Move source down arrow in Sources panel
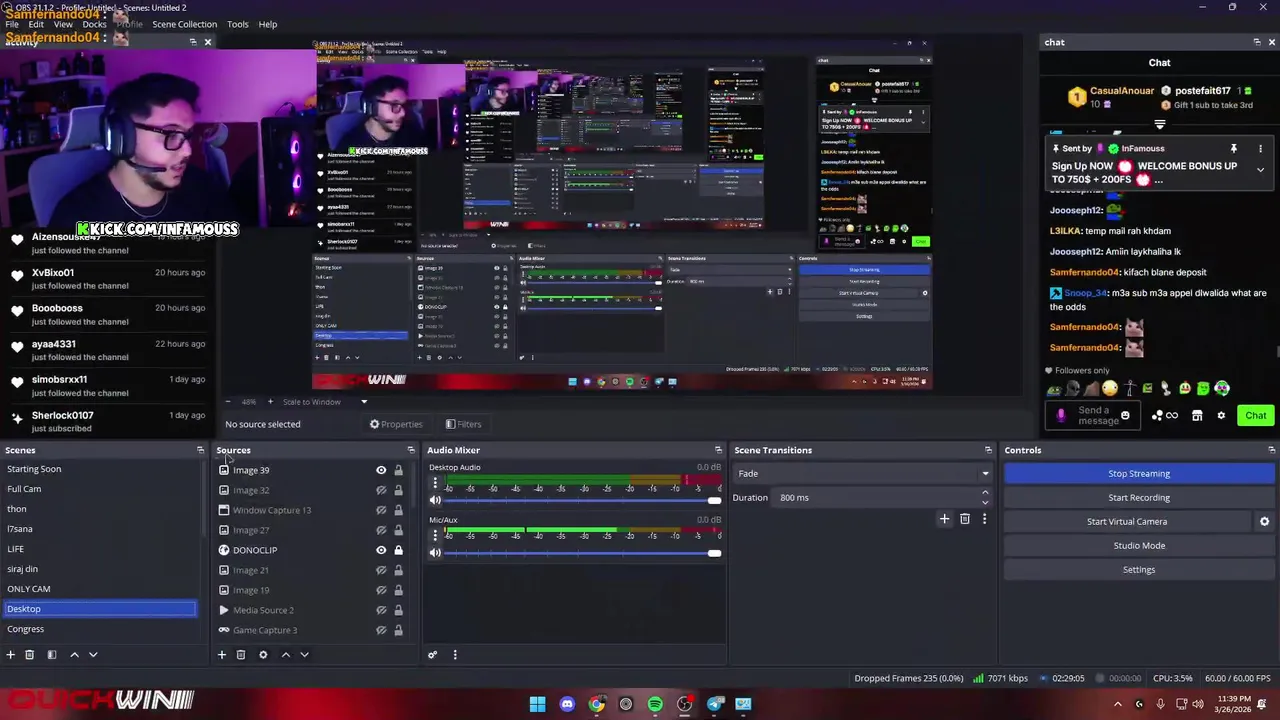Image resolution: width=1280 pixels, height=720 pixels. (x=304, y=655)
